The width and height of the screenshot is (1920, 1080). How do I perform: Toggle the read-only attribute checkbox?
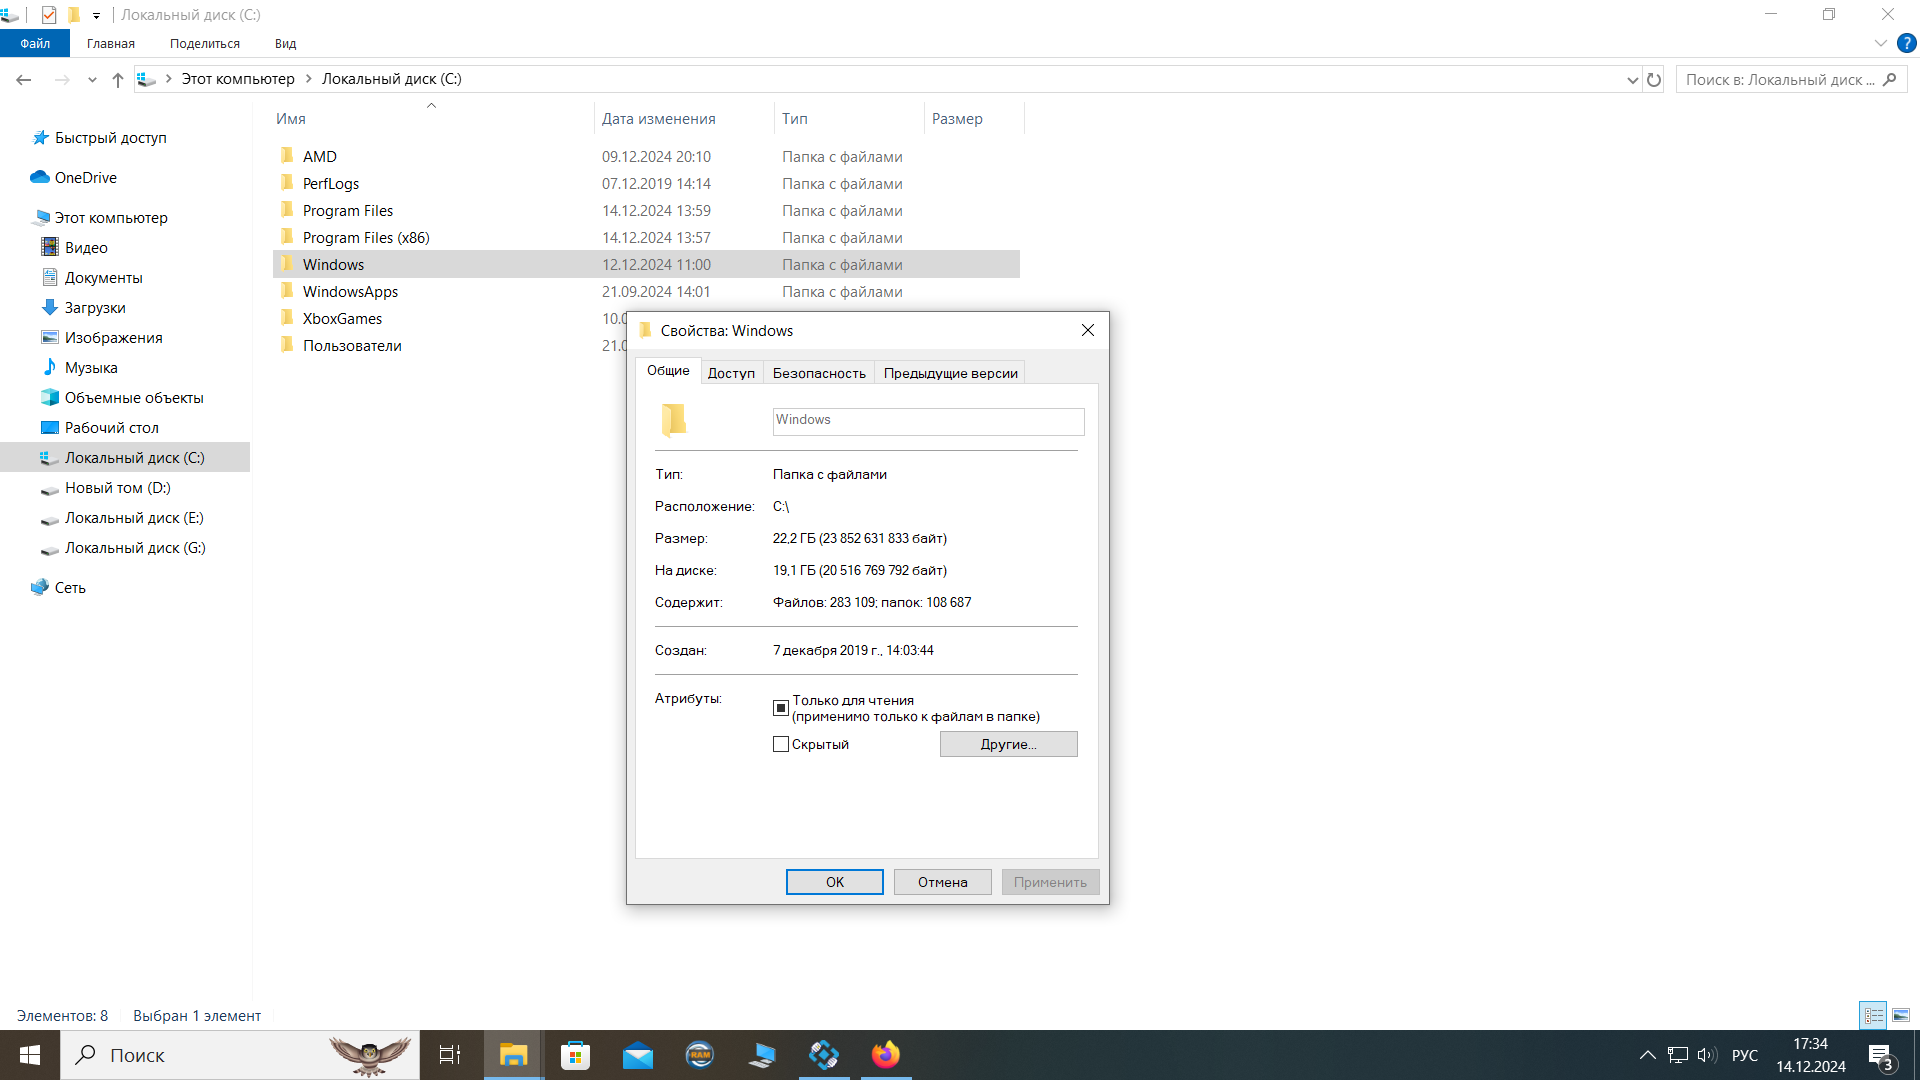(781, 708)
